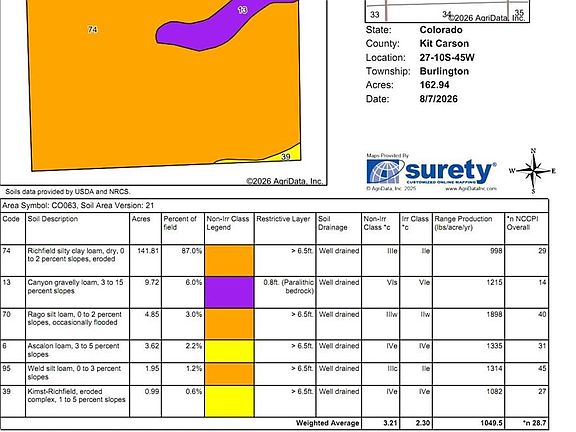Click weighted average Non-Irr value 3.21
576x432 pixels.
[x=390, y=423]
